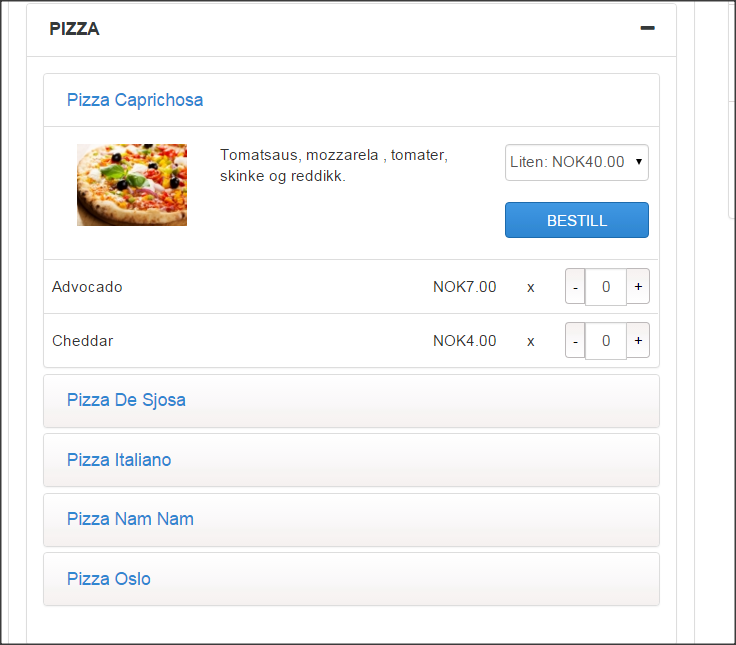Click the Pizza Caprichosa photo thumbnail
The height and width of the screenshot is (645, 736).
coord(132,185)
